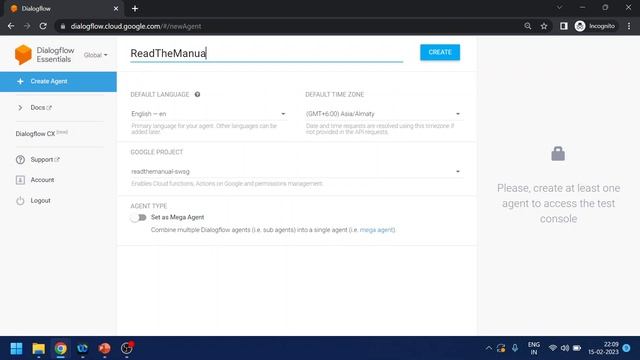
Task: Click the site lock icon in address bar
Action: pyautogui.click(x=62, y=26)
